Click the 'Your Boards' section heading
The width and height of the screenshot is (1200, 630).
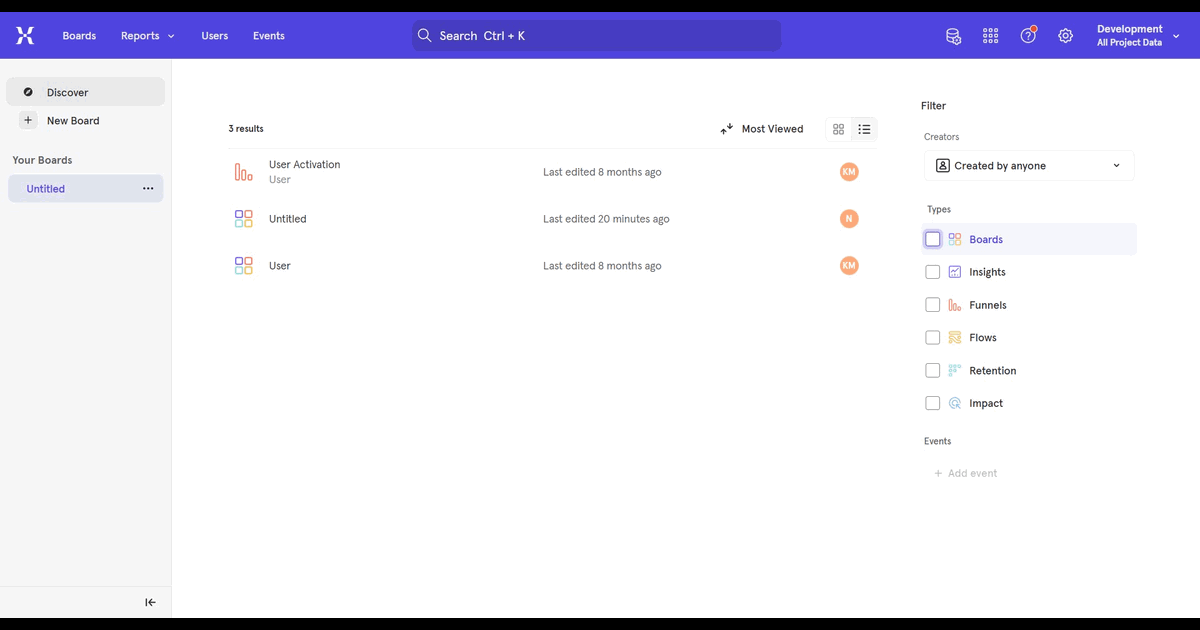point(42,160)
